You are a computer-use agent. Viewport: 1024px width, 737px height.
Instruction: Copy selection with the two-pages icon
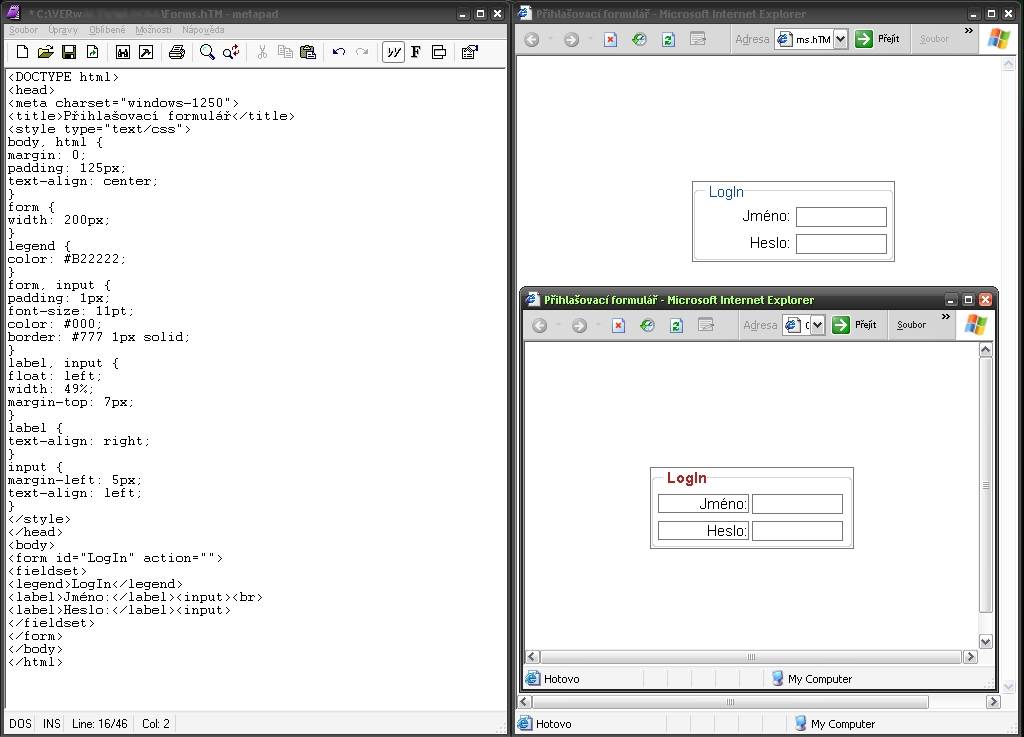[285, 52]
